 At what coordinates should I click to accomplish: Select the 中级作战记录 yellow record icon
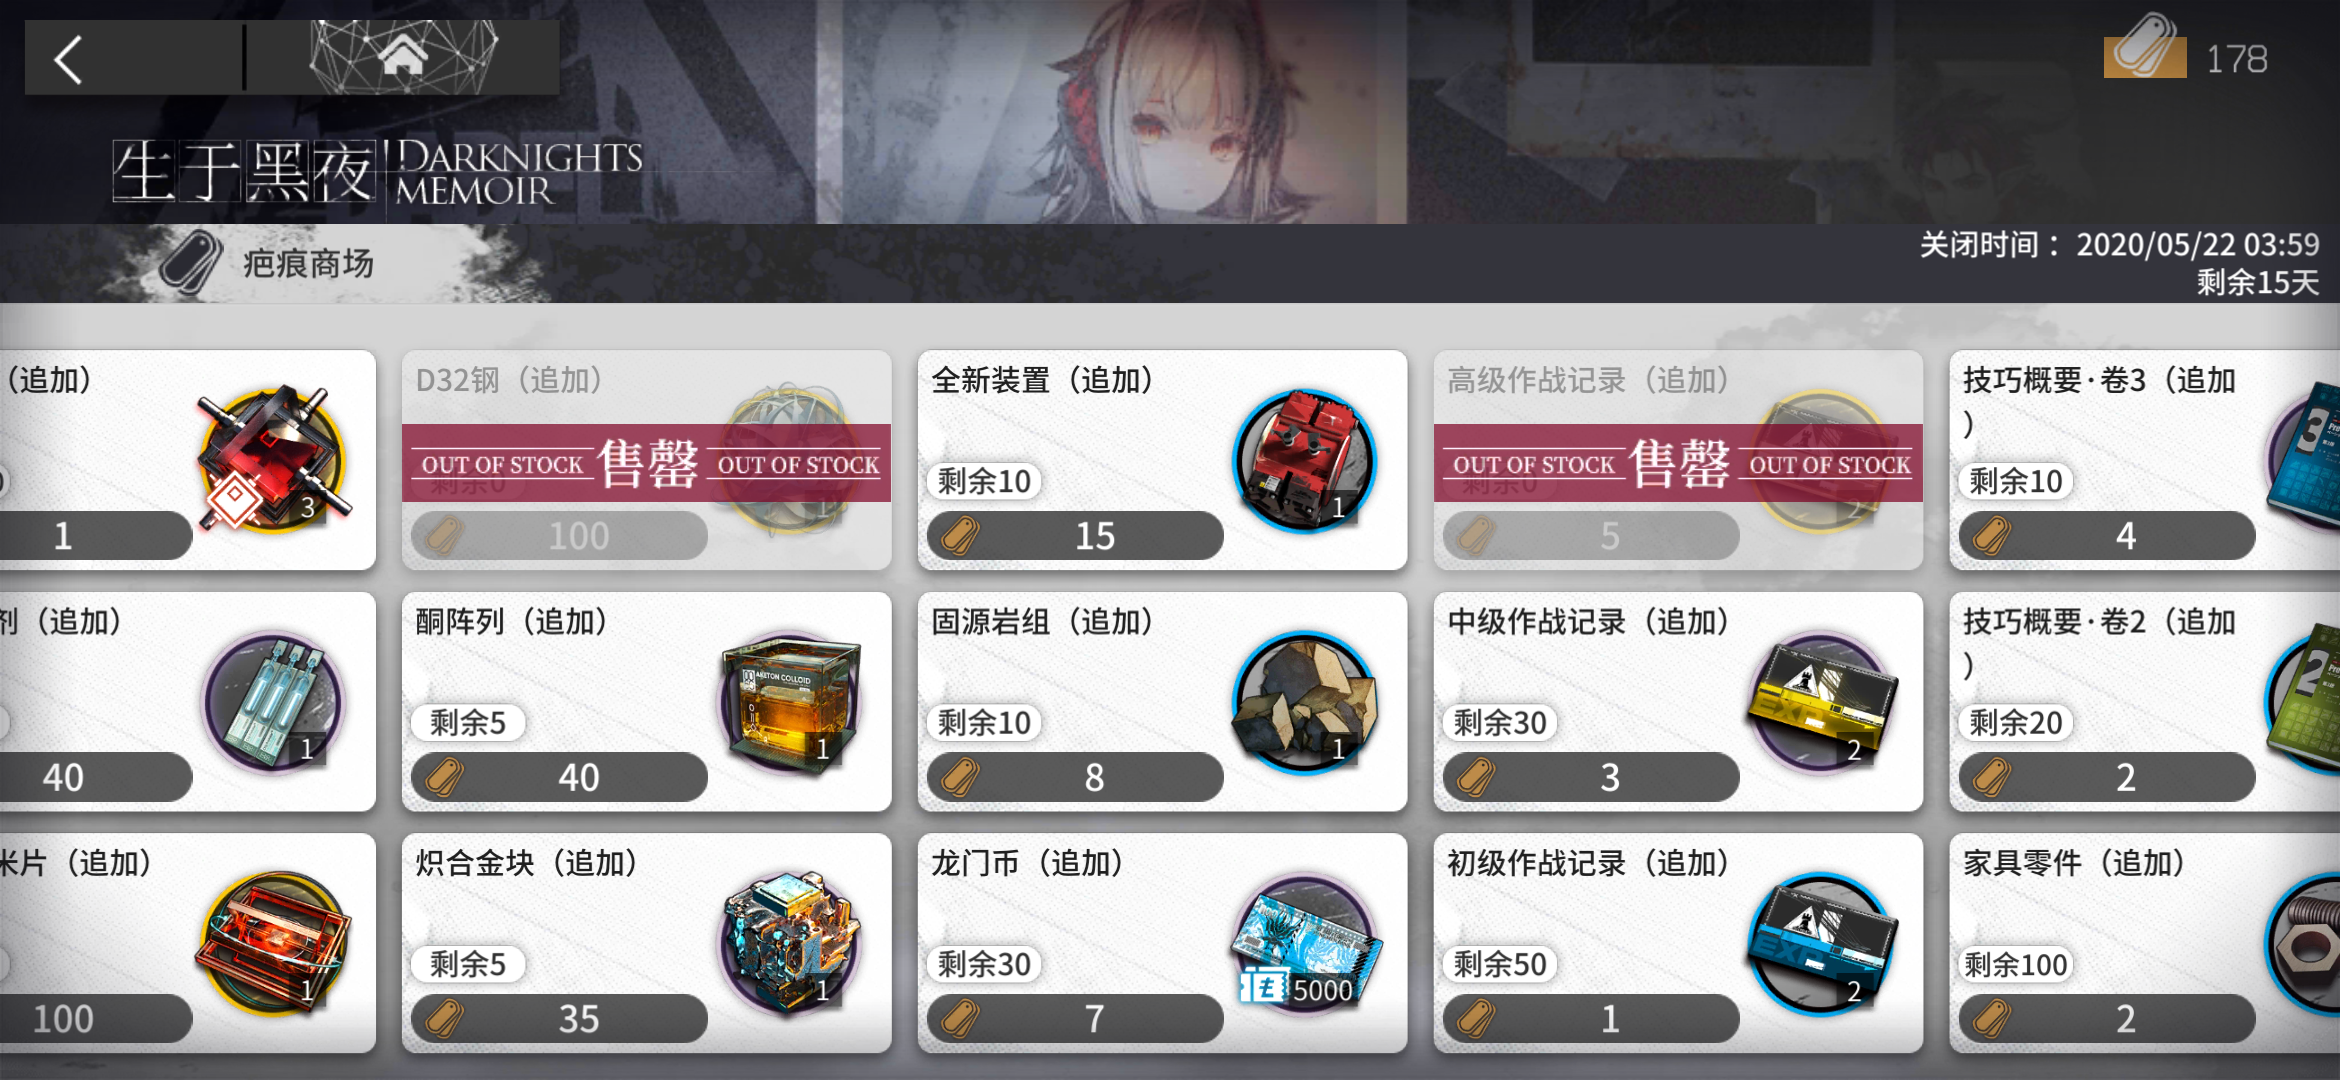[1820, 703]
